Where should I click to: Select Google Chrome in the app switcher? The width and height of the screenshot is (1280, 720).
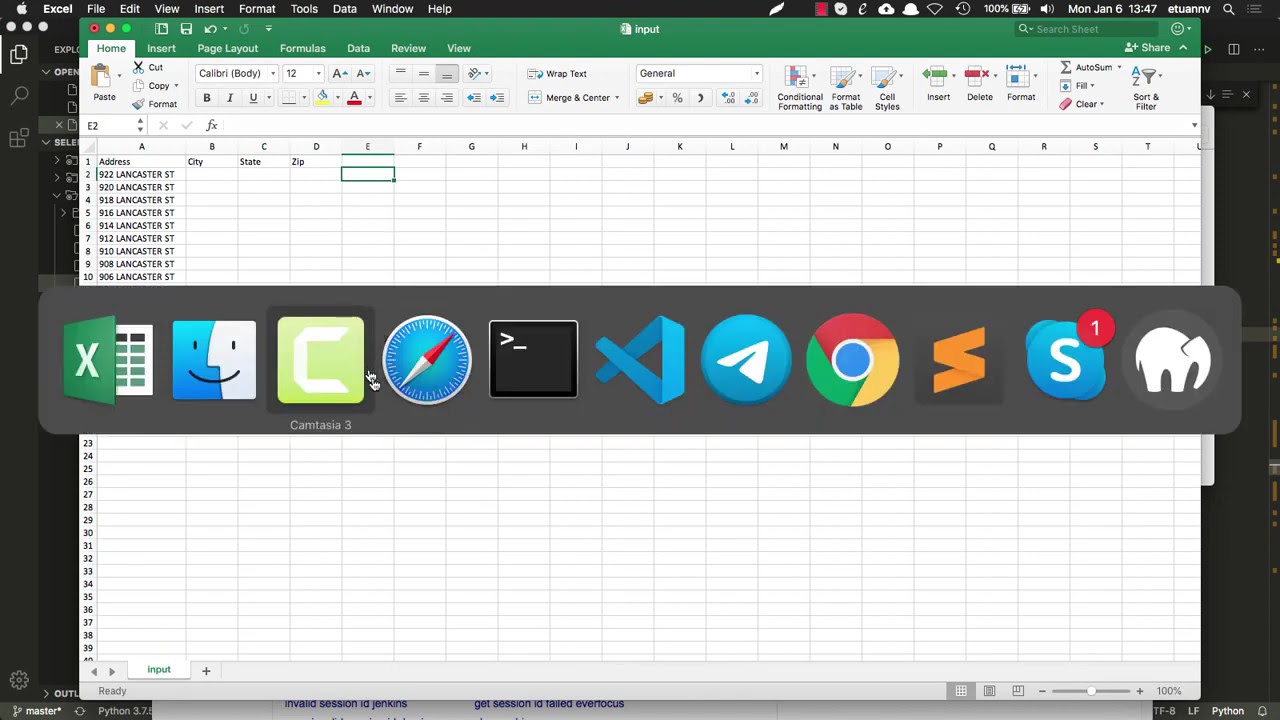click(x=852, y=360)
